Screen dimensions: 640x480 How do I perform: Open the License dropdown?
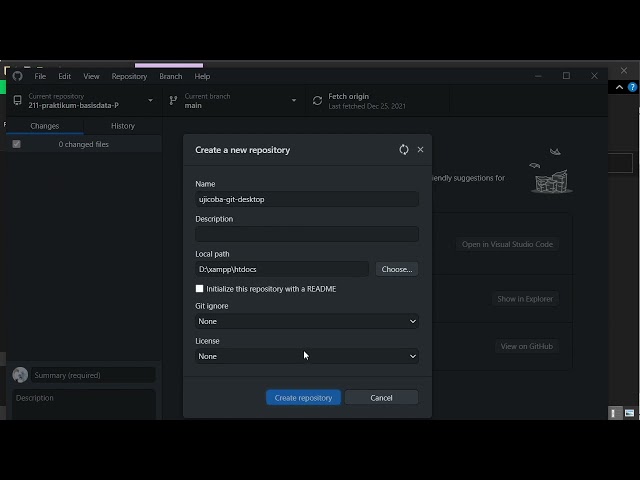pos(307,356)
